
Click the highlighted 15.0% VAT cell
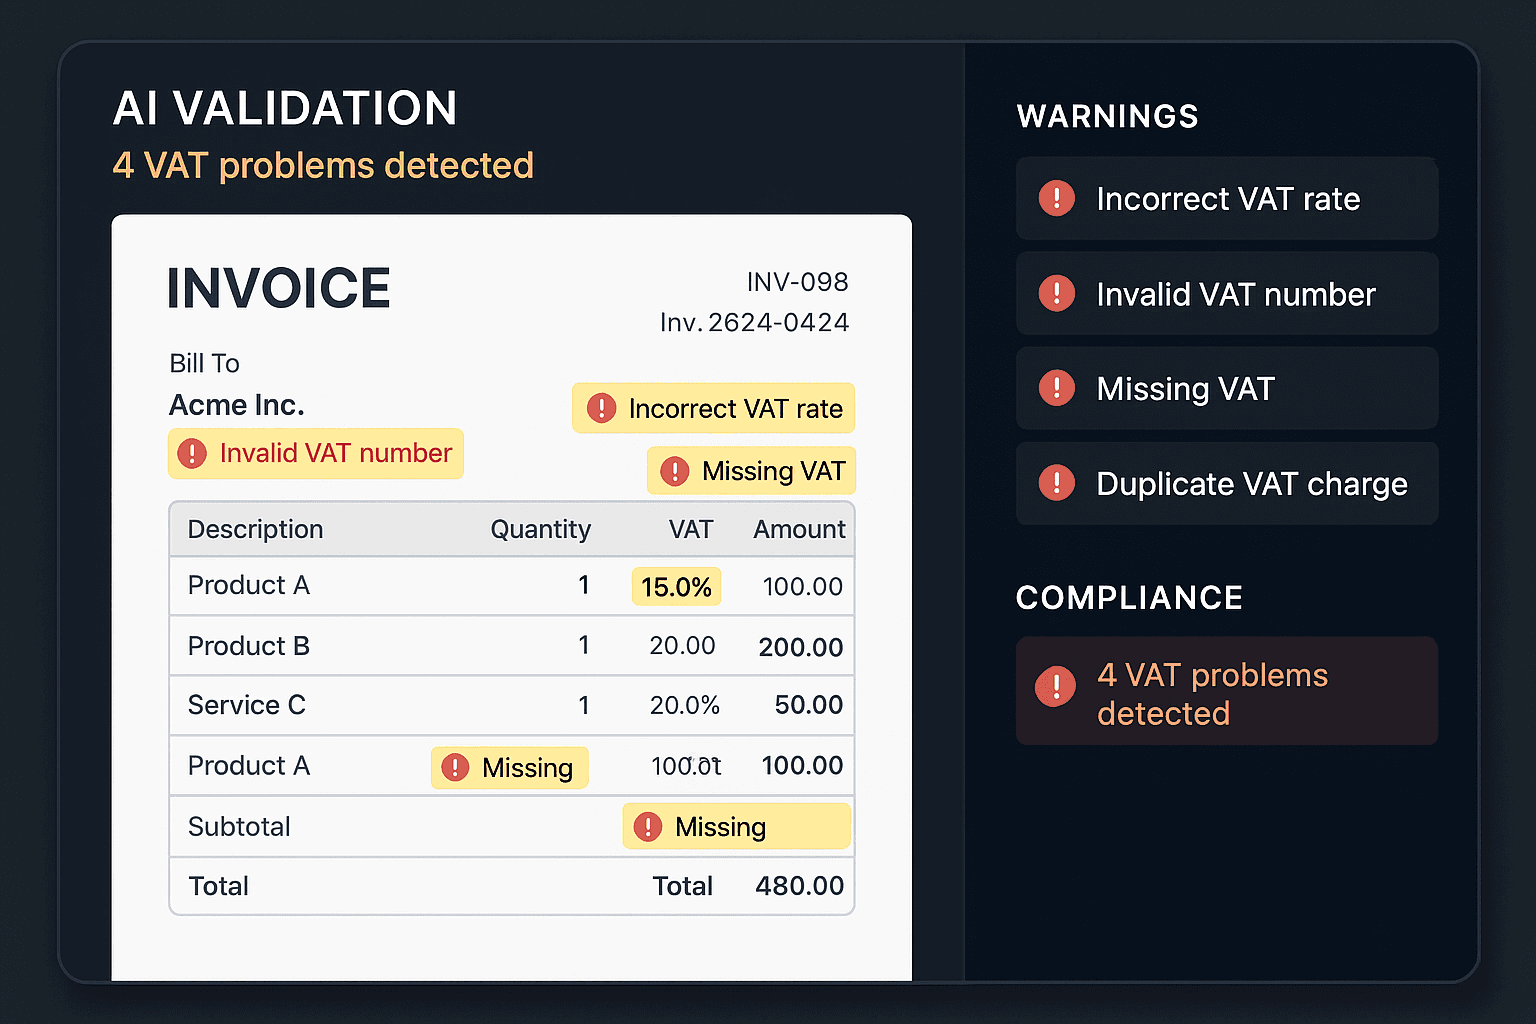click(676, 586)
